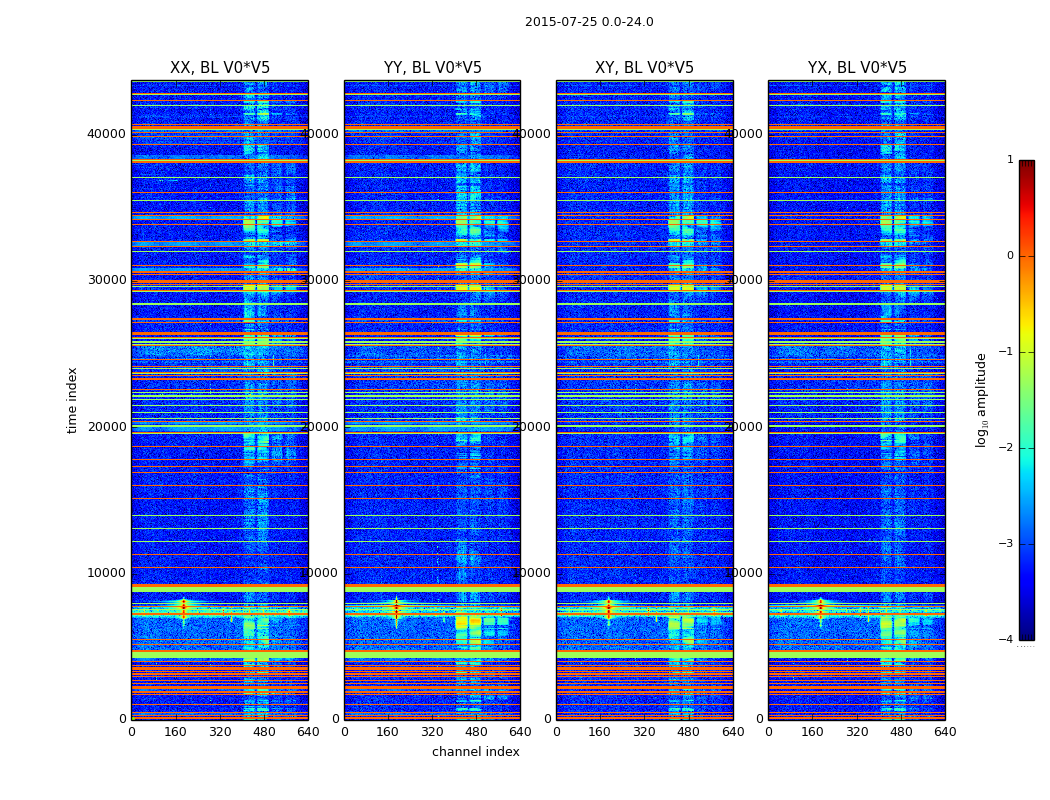Click the 20000 tick label on XX axis

pos(106,426)
